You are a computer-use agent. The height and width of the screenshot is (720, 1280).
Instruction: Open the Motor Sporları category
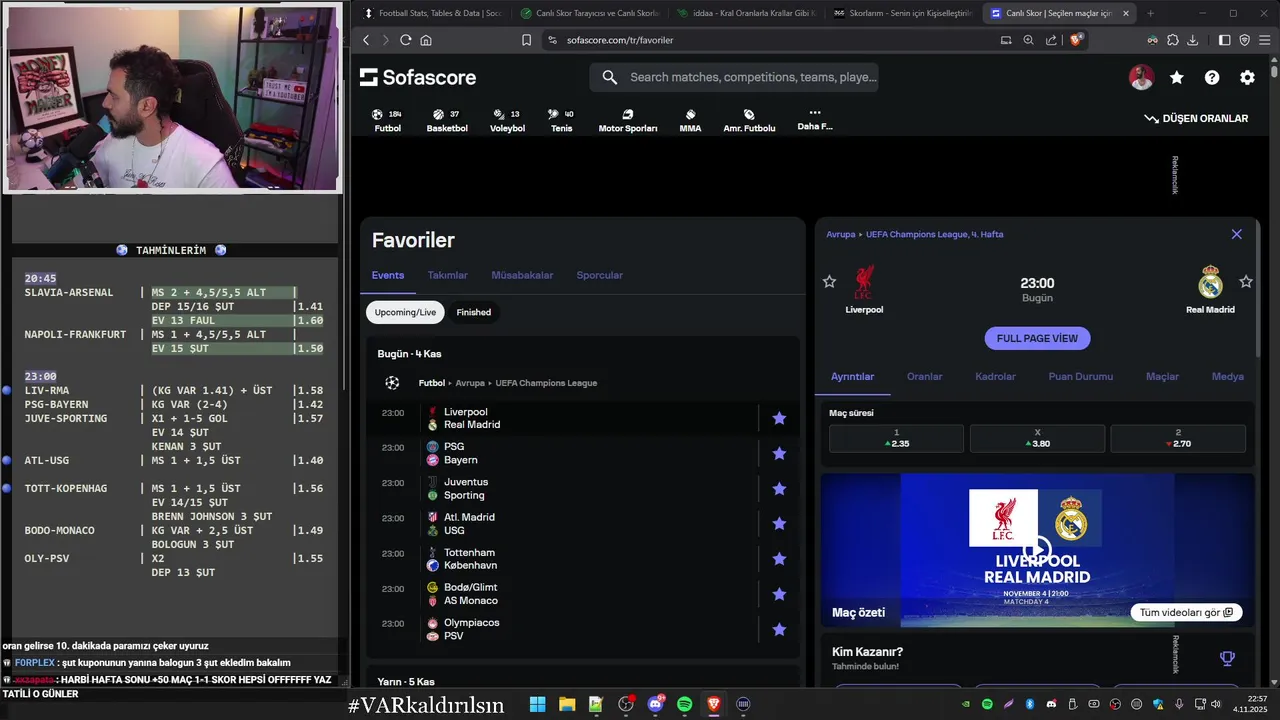point(628,121)
